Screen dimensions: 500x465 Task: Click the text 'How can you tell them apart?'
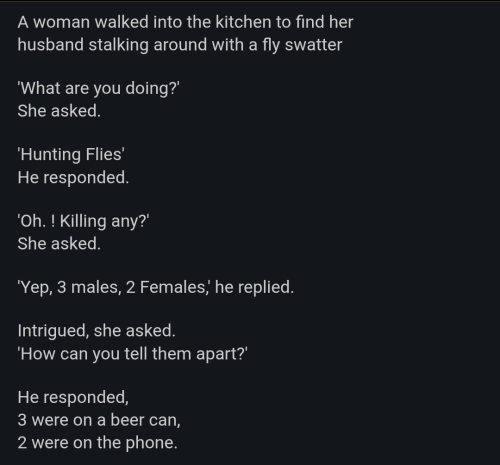(132, 354)
